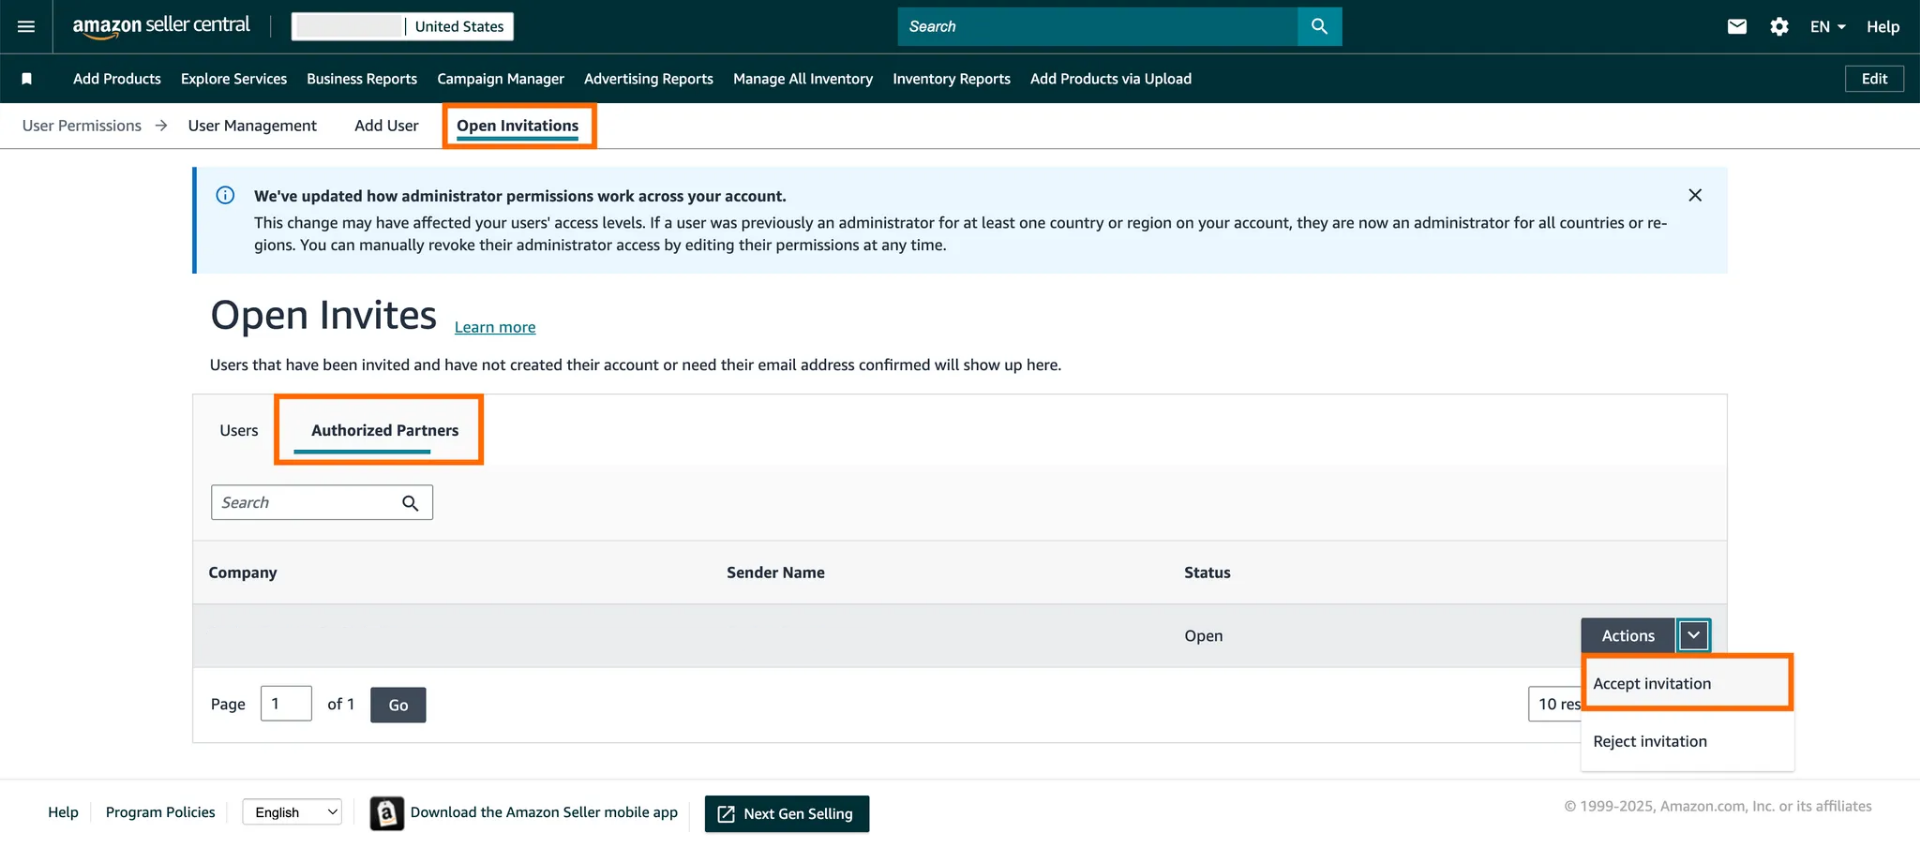This screenshot has width=1920, height=847.
Task: Click the bookmark flag icon
Action: [27, 79]
